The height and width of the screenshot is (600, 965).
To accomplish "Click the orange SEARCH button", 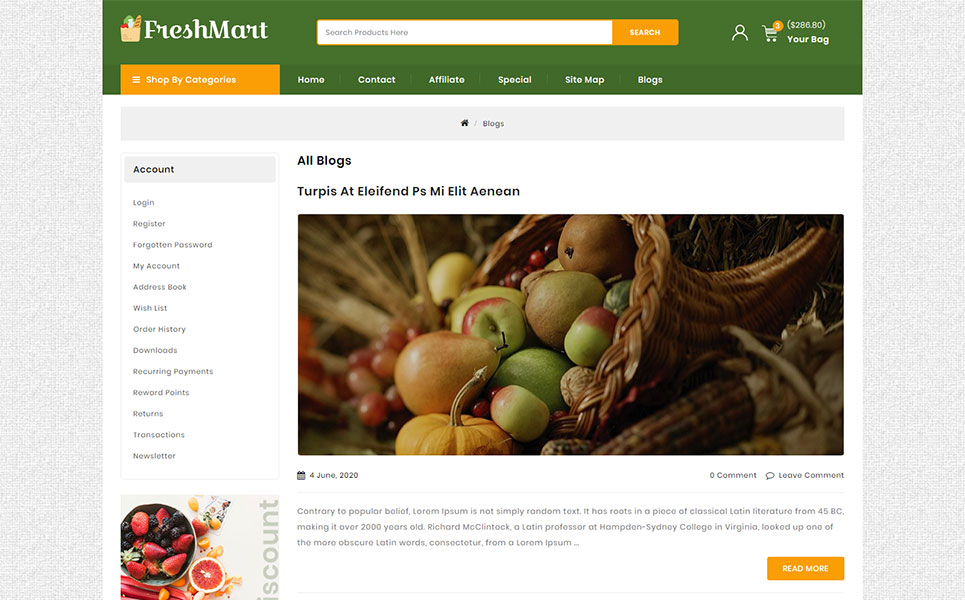I will tap(645, 32).
